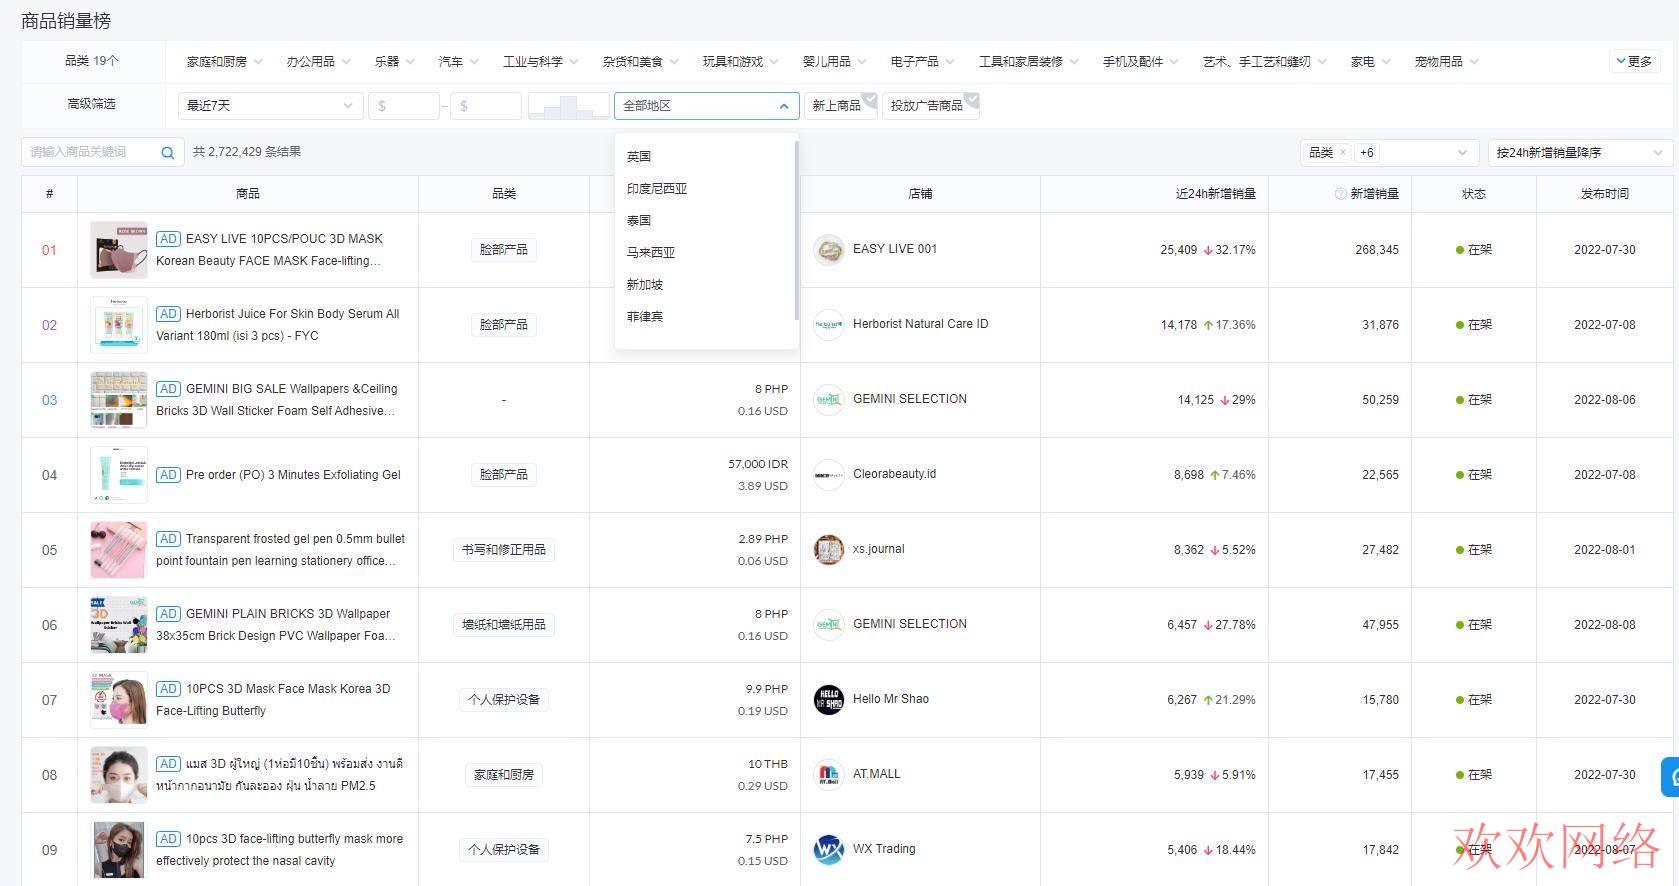Click the price range histogram slider
The width and height of the screenshot is (1679, 886).
point(569,105)
